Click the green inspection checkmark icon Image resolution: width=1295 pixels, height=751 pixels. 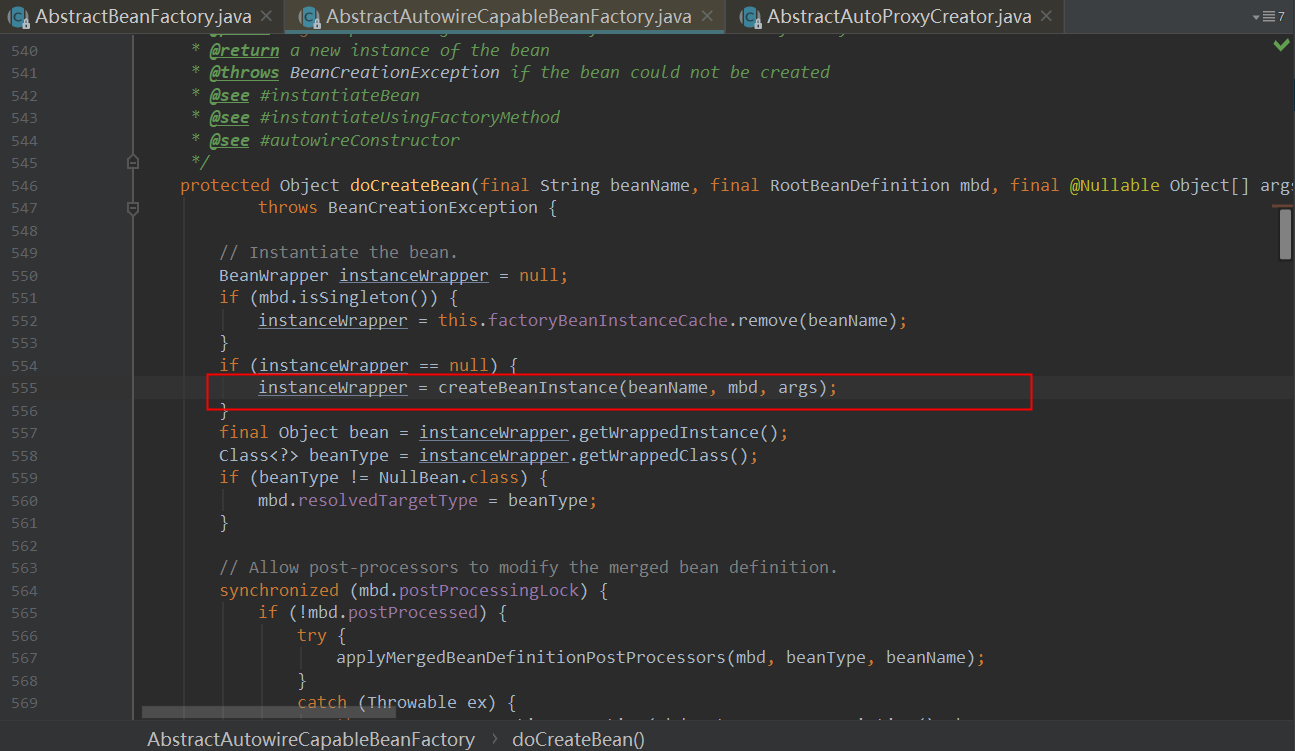(x=1281, y=46)
